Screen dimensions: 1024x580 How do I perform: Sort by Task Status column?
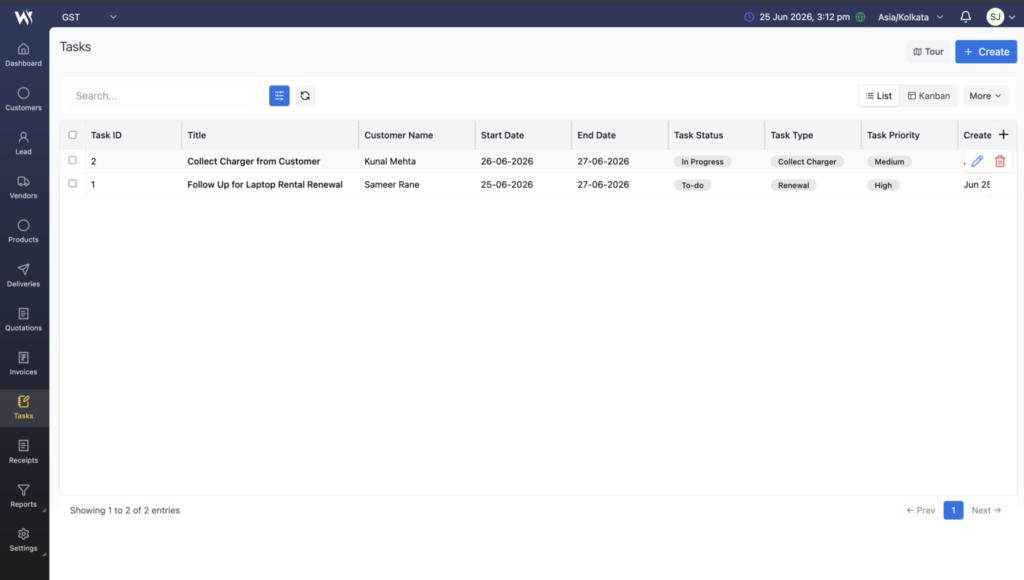click(698, 135)
